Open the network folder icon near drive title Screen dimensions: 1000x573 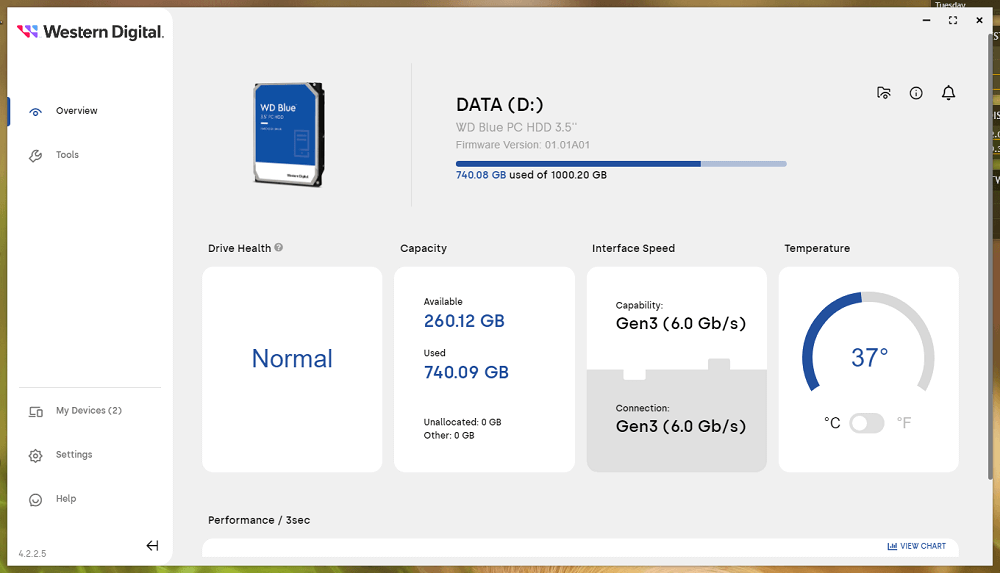pos(883,93)
